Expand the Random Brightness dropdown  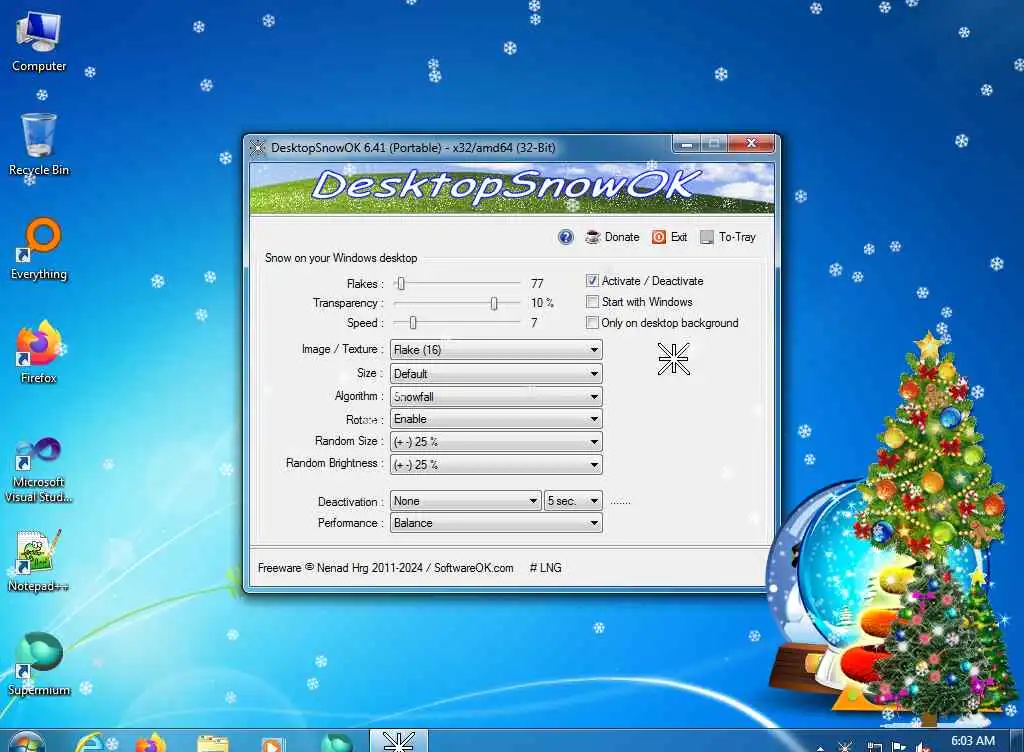pos(496,465)
